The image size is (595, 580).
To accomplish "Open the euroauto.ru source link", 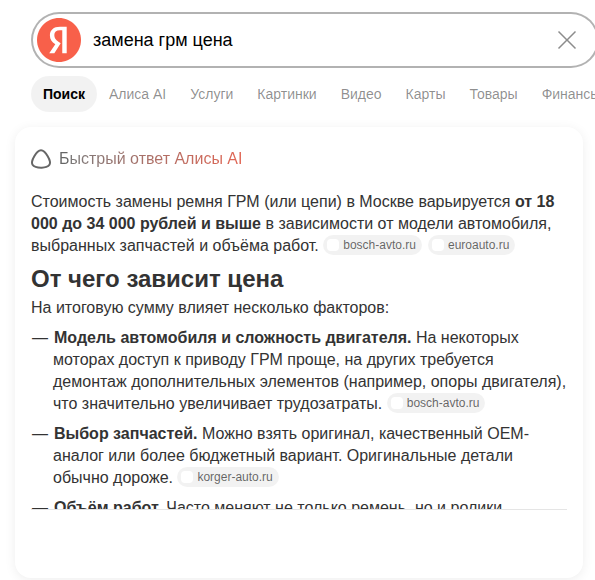I will (471, 245).
